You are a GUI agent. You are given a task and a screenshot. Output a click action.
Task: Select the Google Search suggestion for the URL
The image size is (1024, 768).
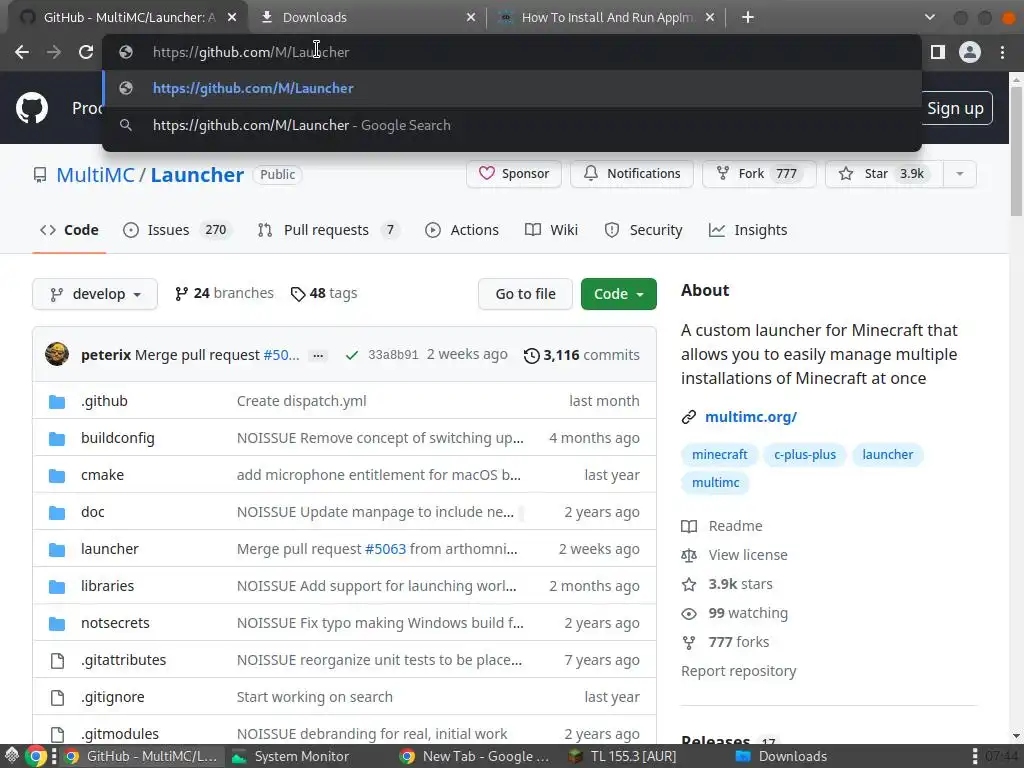pyautogui.click(x=512, y=125)
